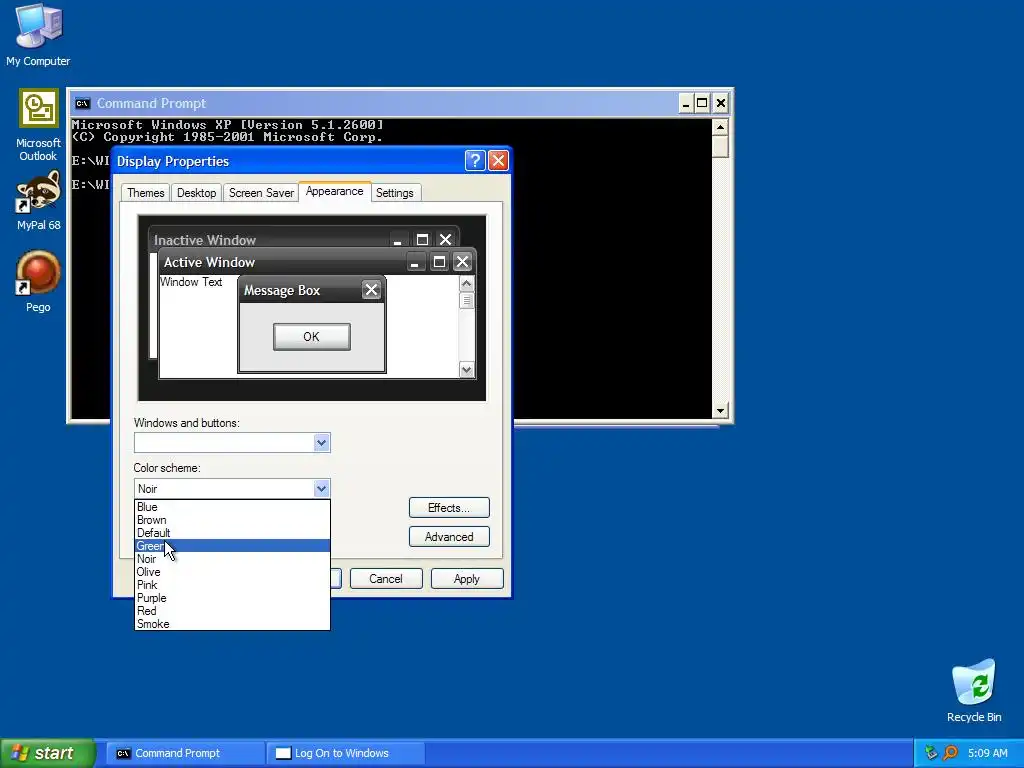Choose Brown color scheme
This screenshot has height=768, width=1024.
[x=232, y=520]
